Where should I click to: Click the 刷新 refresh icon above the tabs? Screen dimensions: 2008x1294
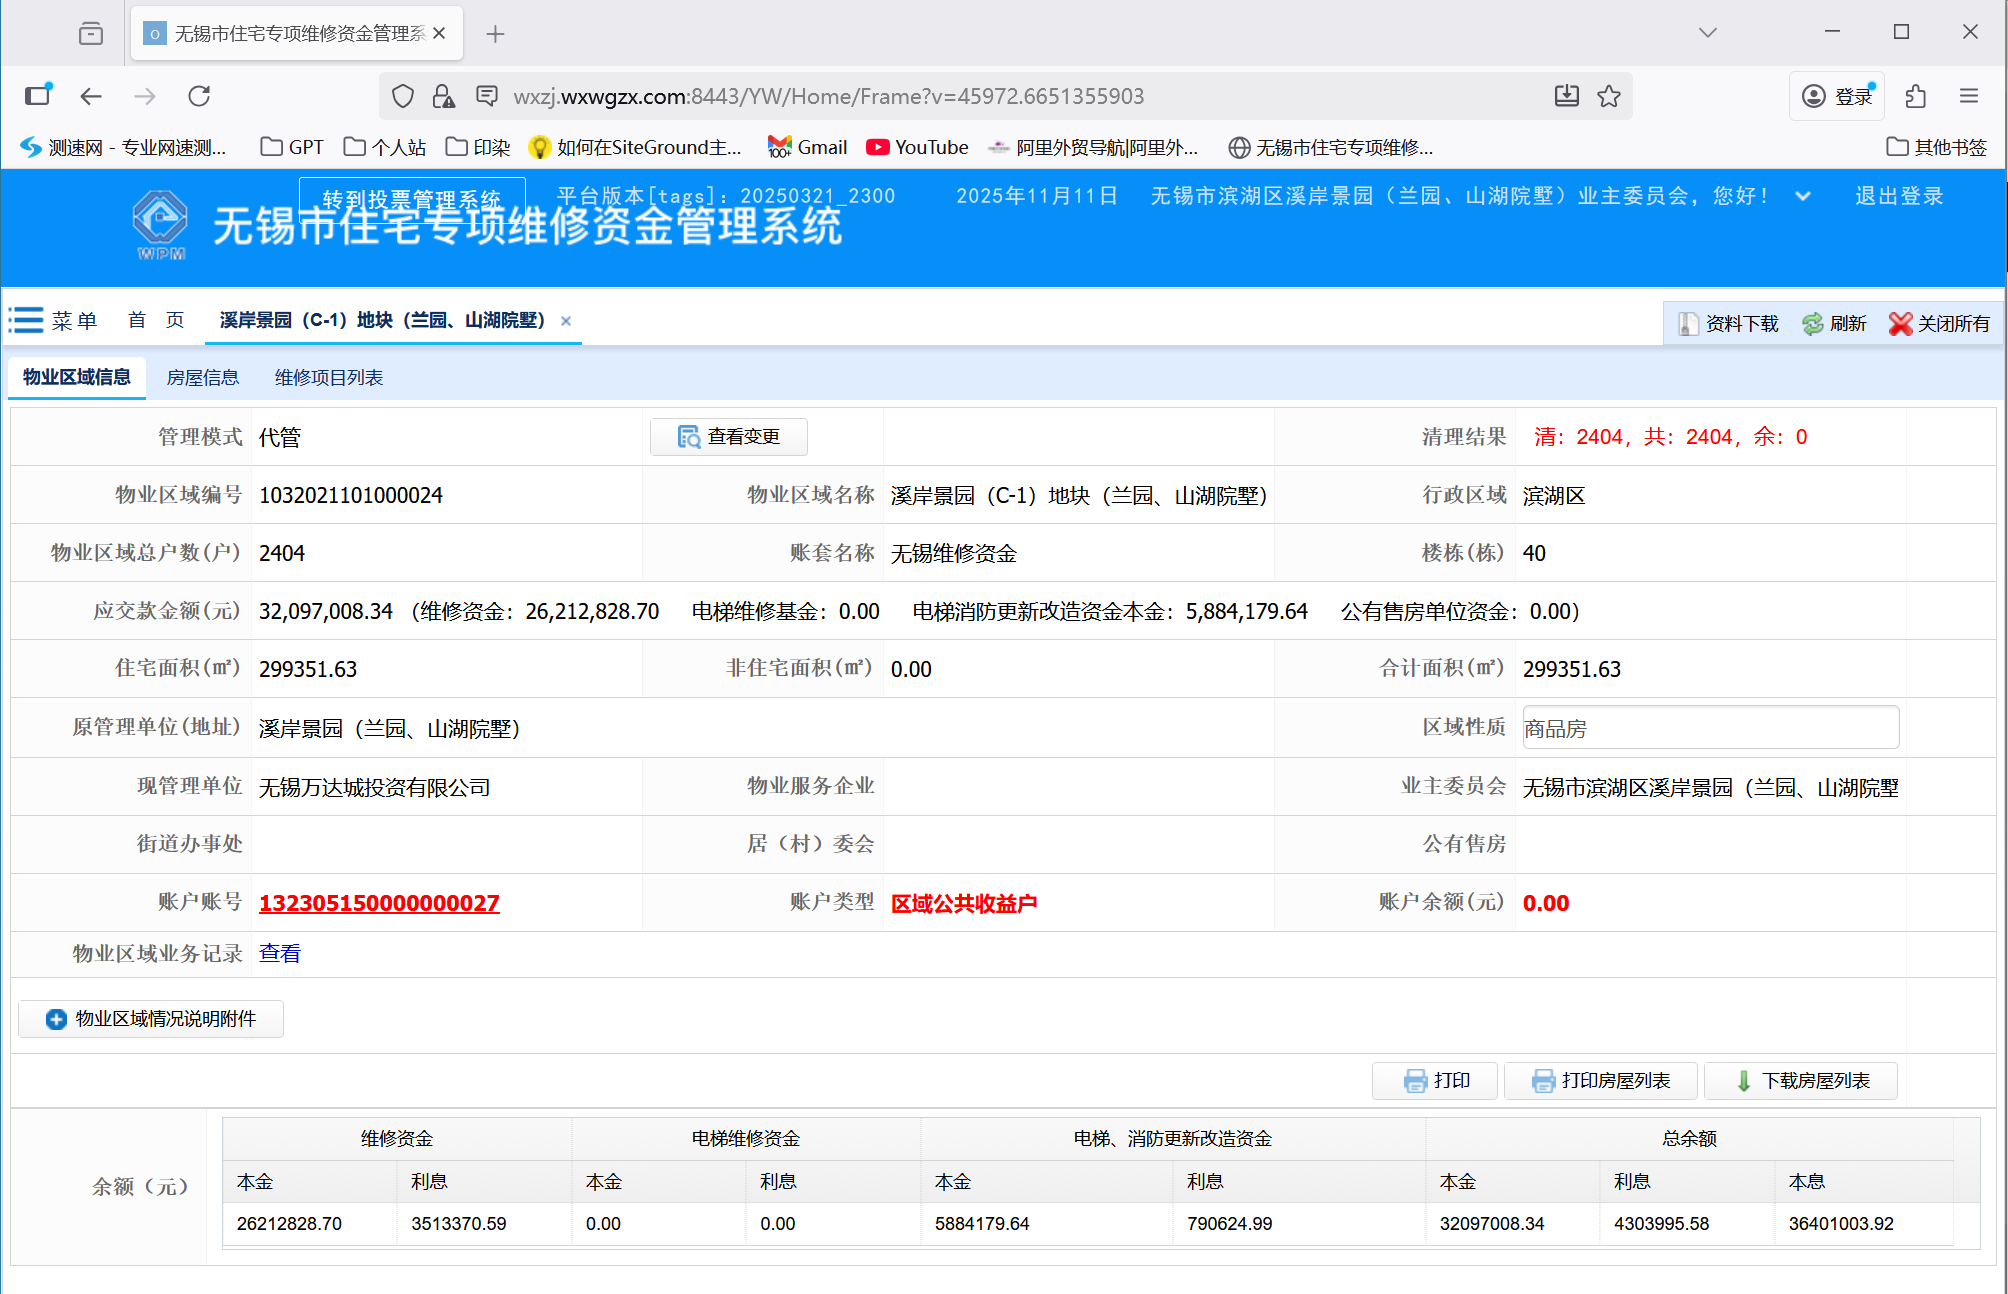coord(1813,323)
